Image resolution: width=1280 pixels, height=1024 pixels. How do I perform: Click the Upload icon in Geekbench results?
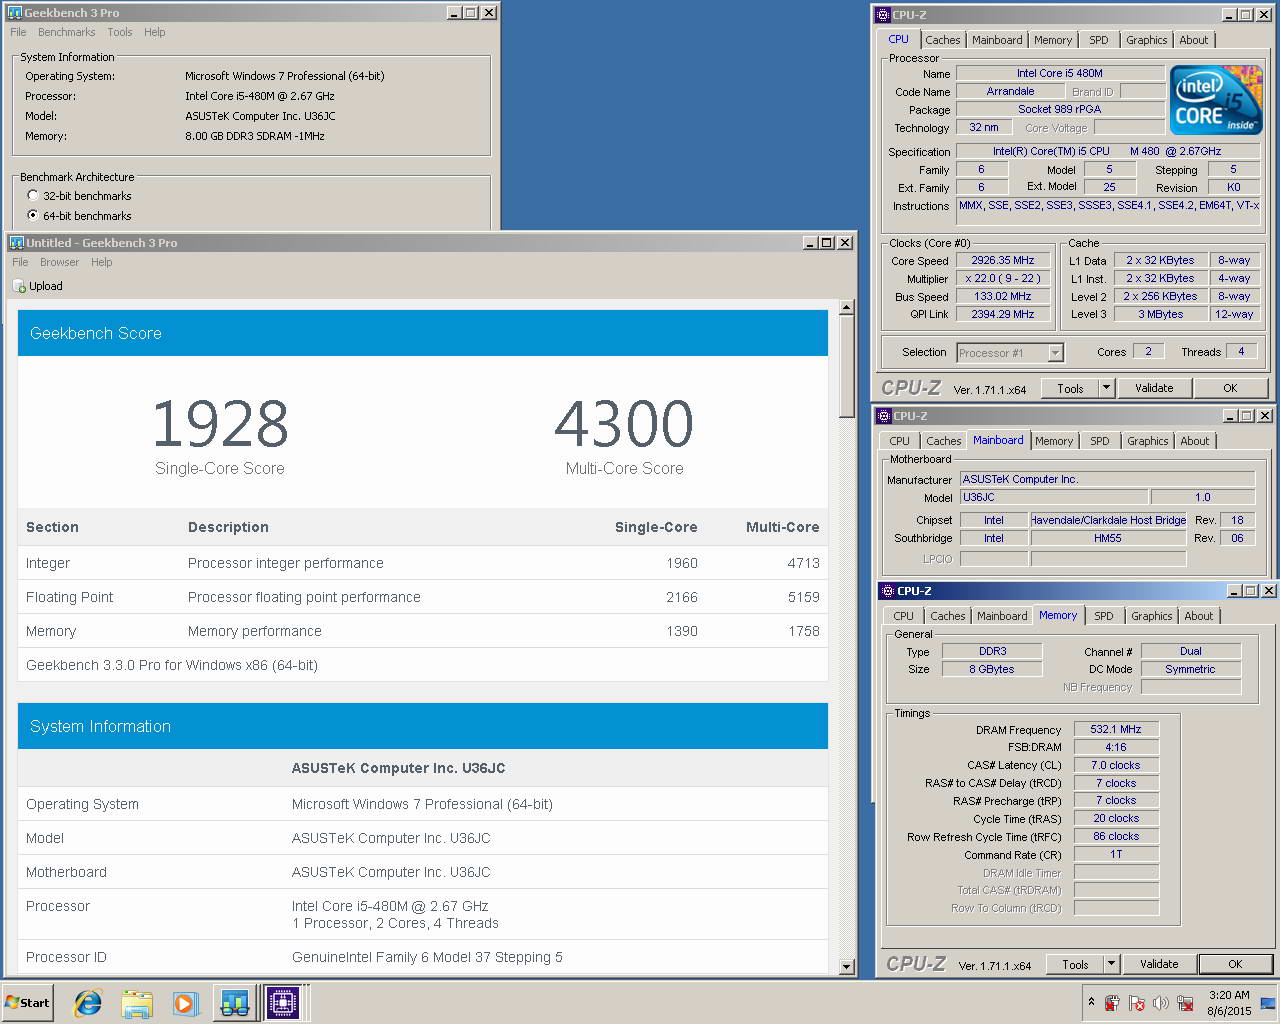click(x=20, y=286)
